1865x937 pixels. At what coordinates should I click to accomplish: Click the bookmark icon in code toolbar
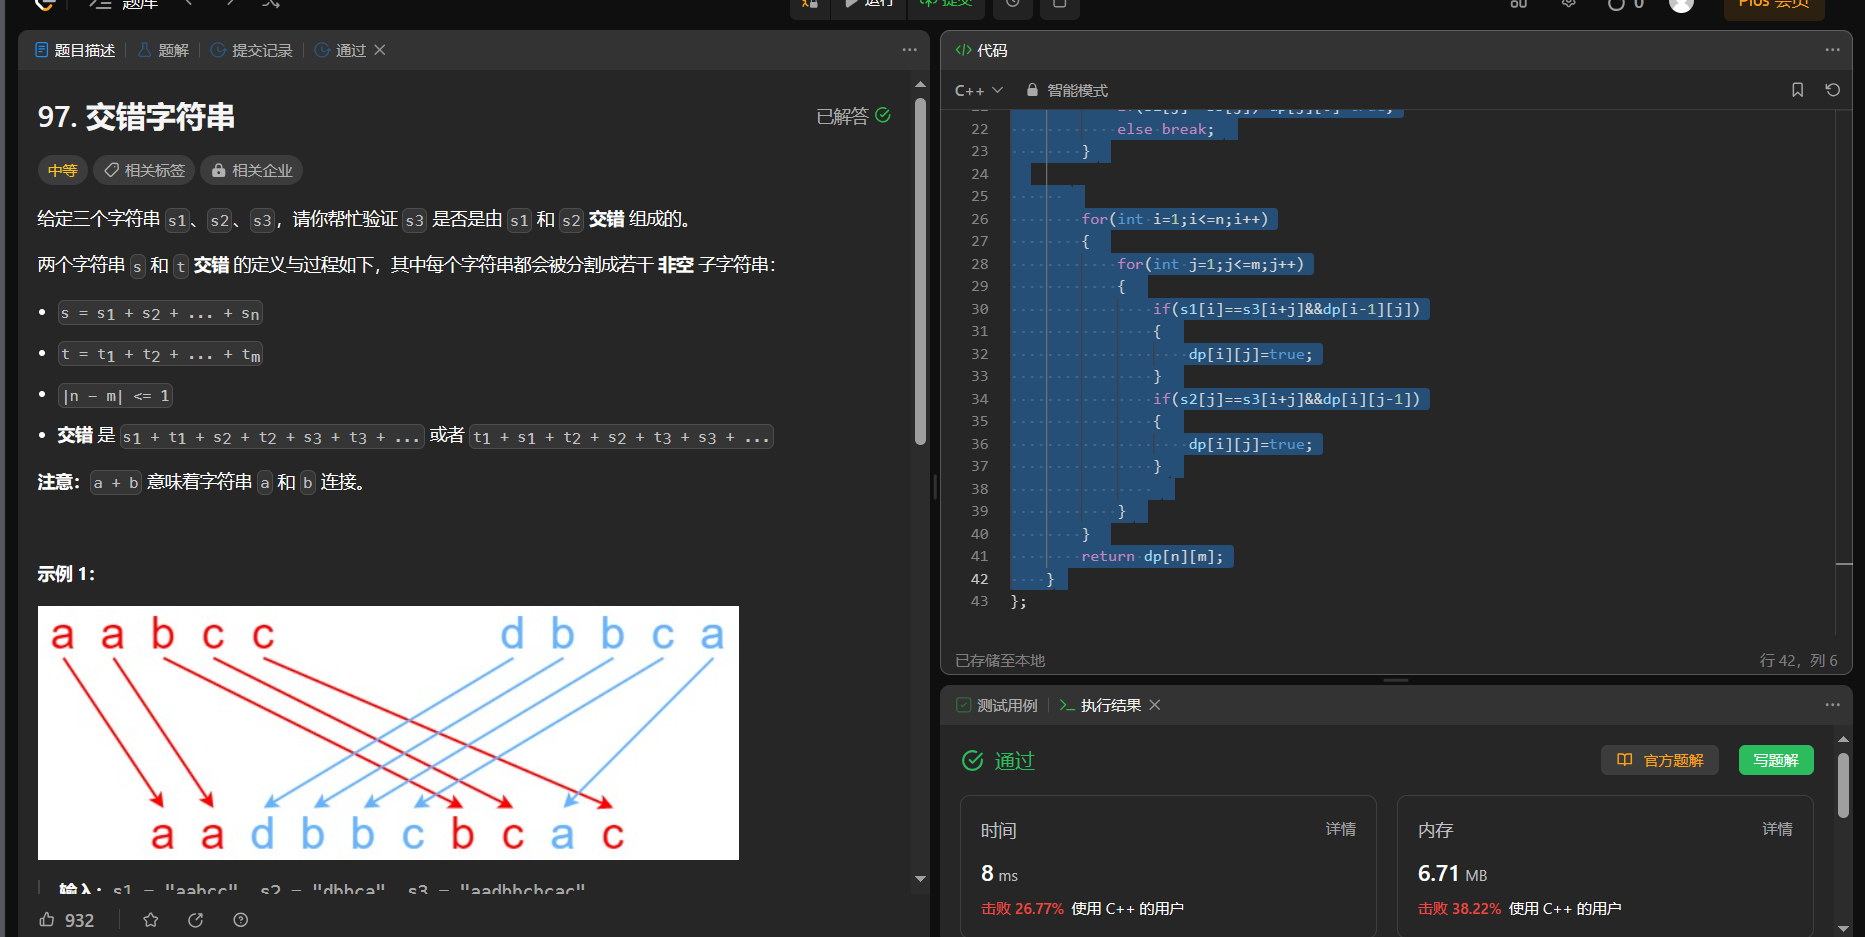point(1797,90)
